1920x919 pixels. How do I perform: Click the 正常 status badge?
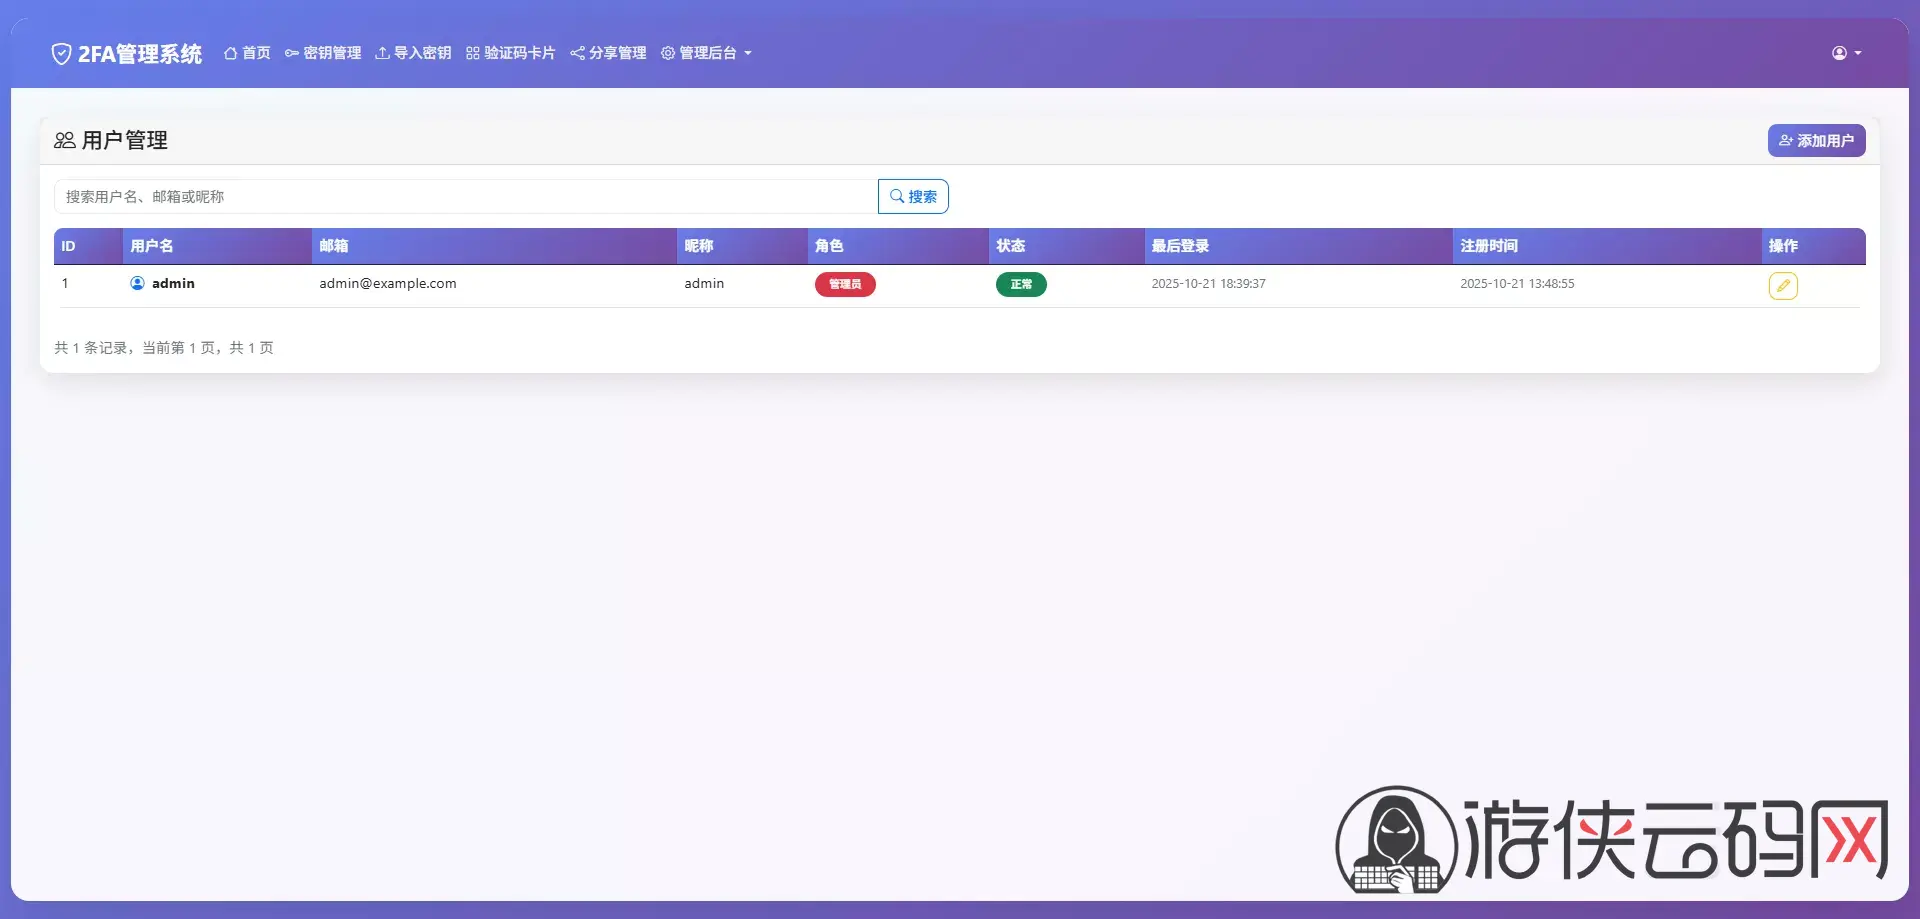click(1021, 285)
